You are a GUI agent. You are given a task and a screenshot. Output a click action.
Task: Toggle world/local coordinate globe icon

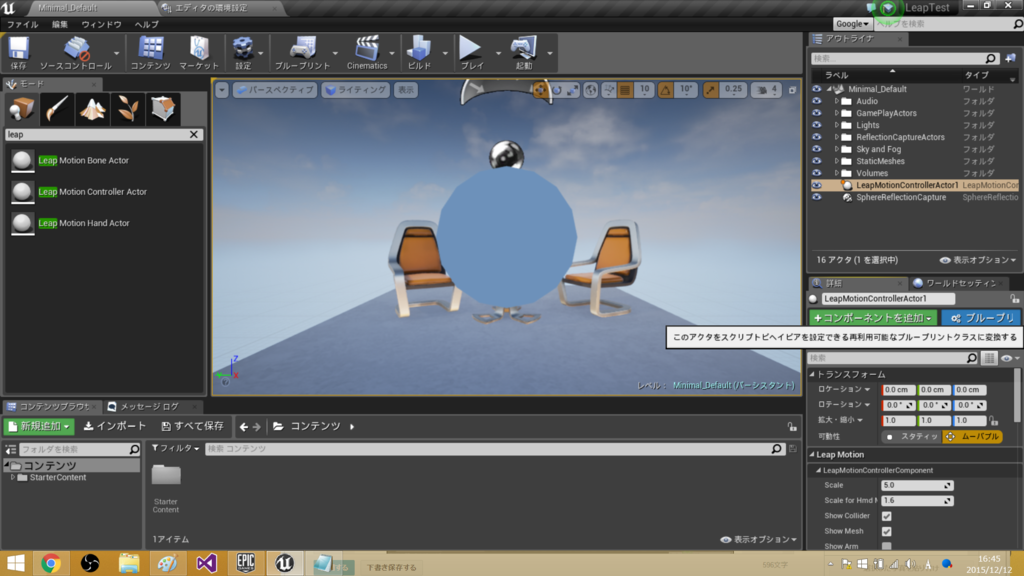[590, 90]
